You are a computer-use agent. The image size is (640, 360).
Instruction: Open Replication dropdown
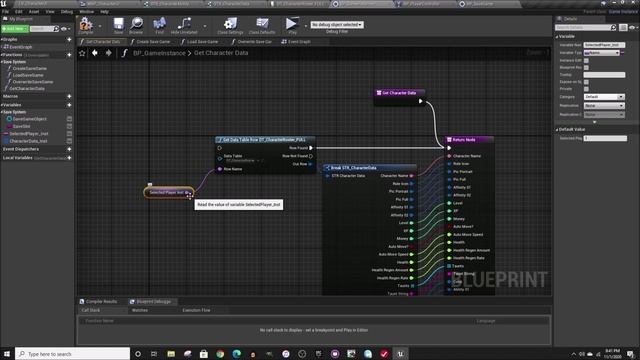(x=604, y=106)
